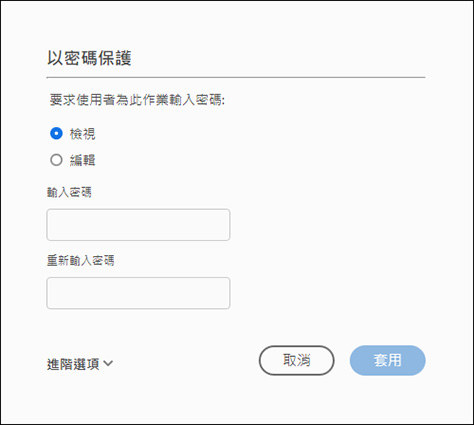Focus the 重新輸入密碼 confirmation field
474x425 pixels.
click(138, 293)
